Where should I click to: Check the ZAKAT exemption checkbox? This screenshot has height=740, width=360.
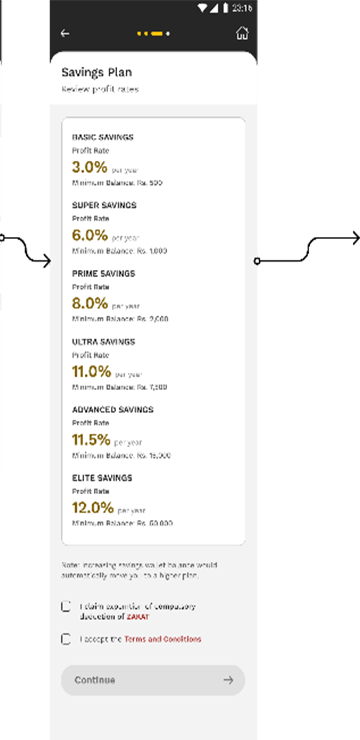(x=66, y=606)
